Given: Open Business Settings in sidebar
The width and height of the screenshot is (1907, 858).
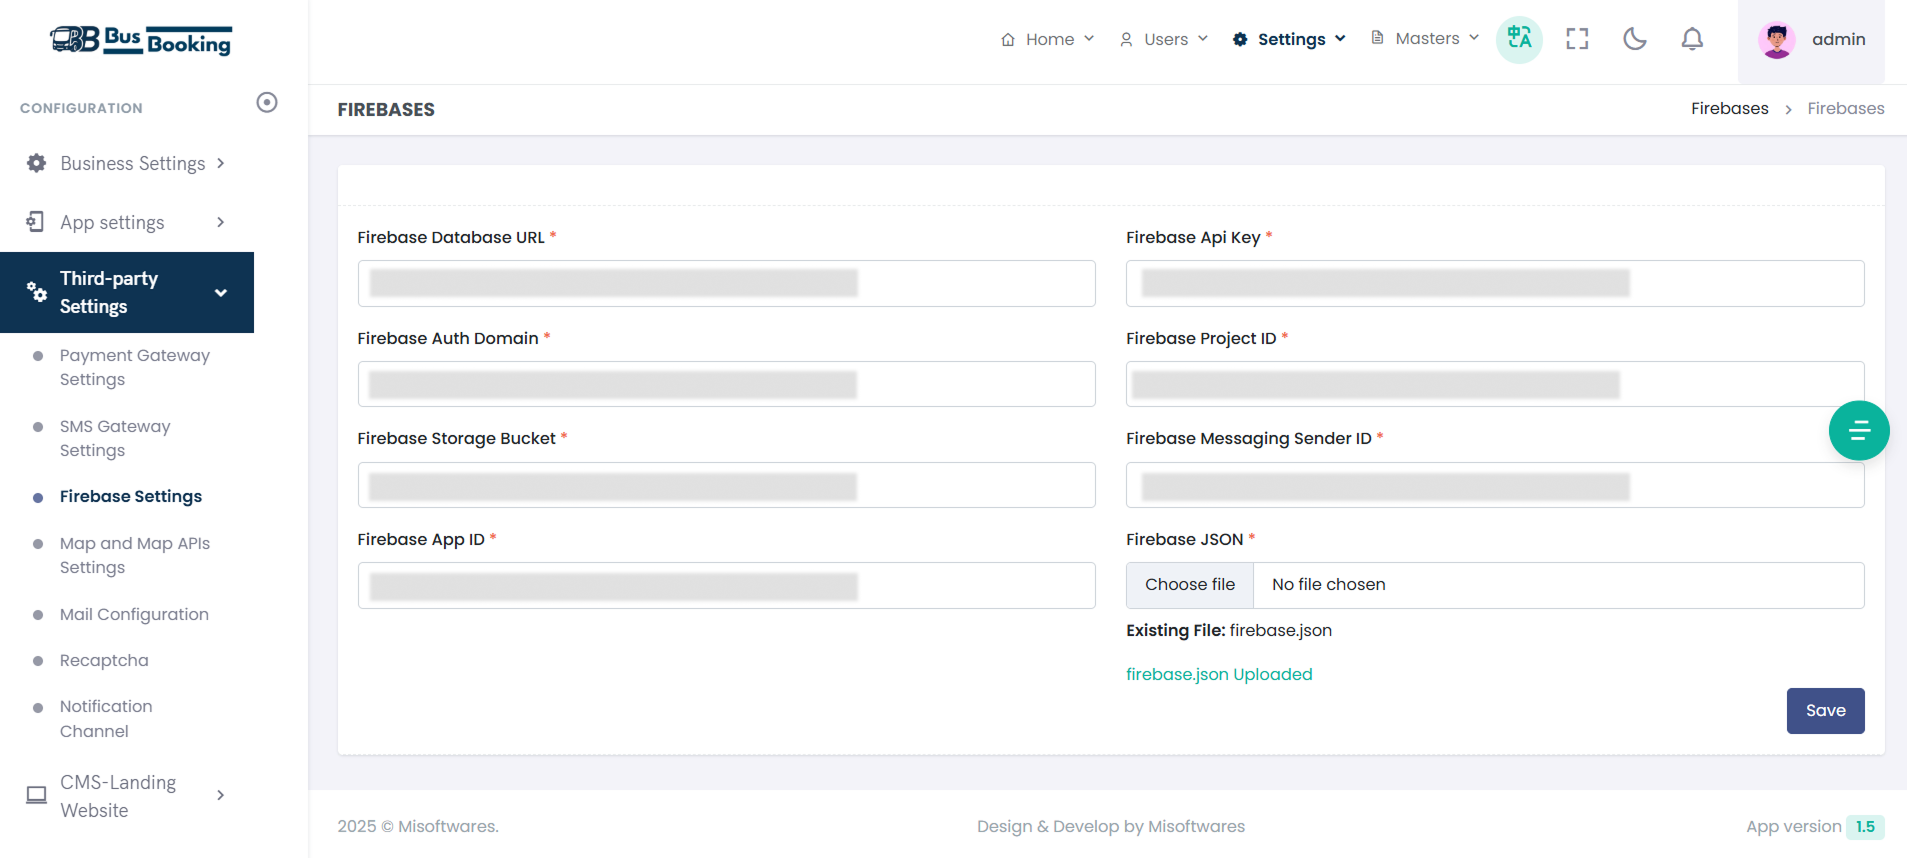Looking at the screenshot, I should (127, 163).
